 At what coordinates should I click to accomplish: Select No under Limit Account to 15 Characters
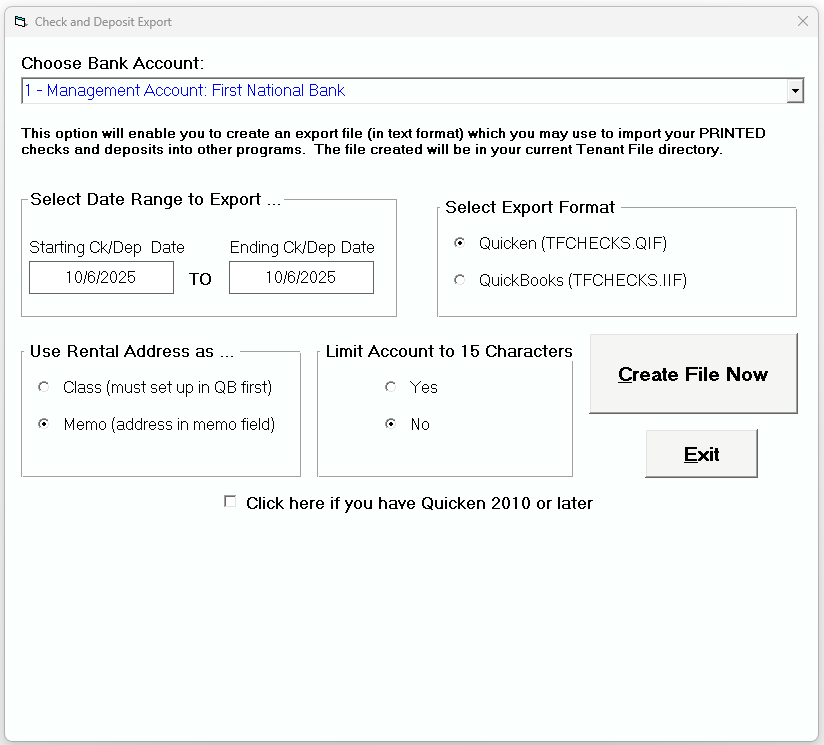390,423
